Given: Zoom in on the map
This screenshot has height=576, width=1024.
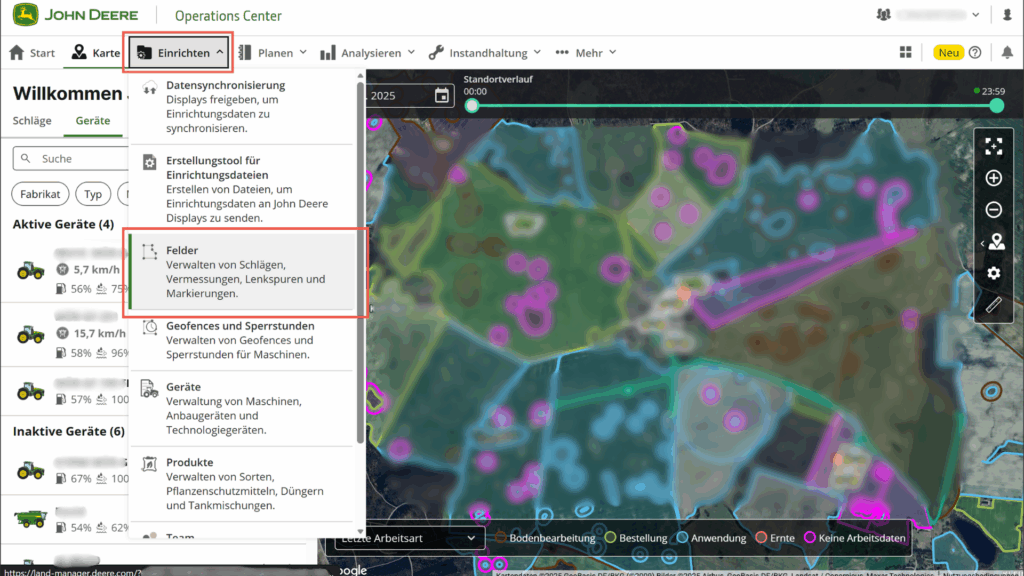Looking at the screenshot, I should point(993,178).
